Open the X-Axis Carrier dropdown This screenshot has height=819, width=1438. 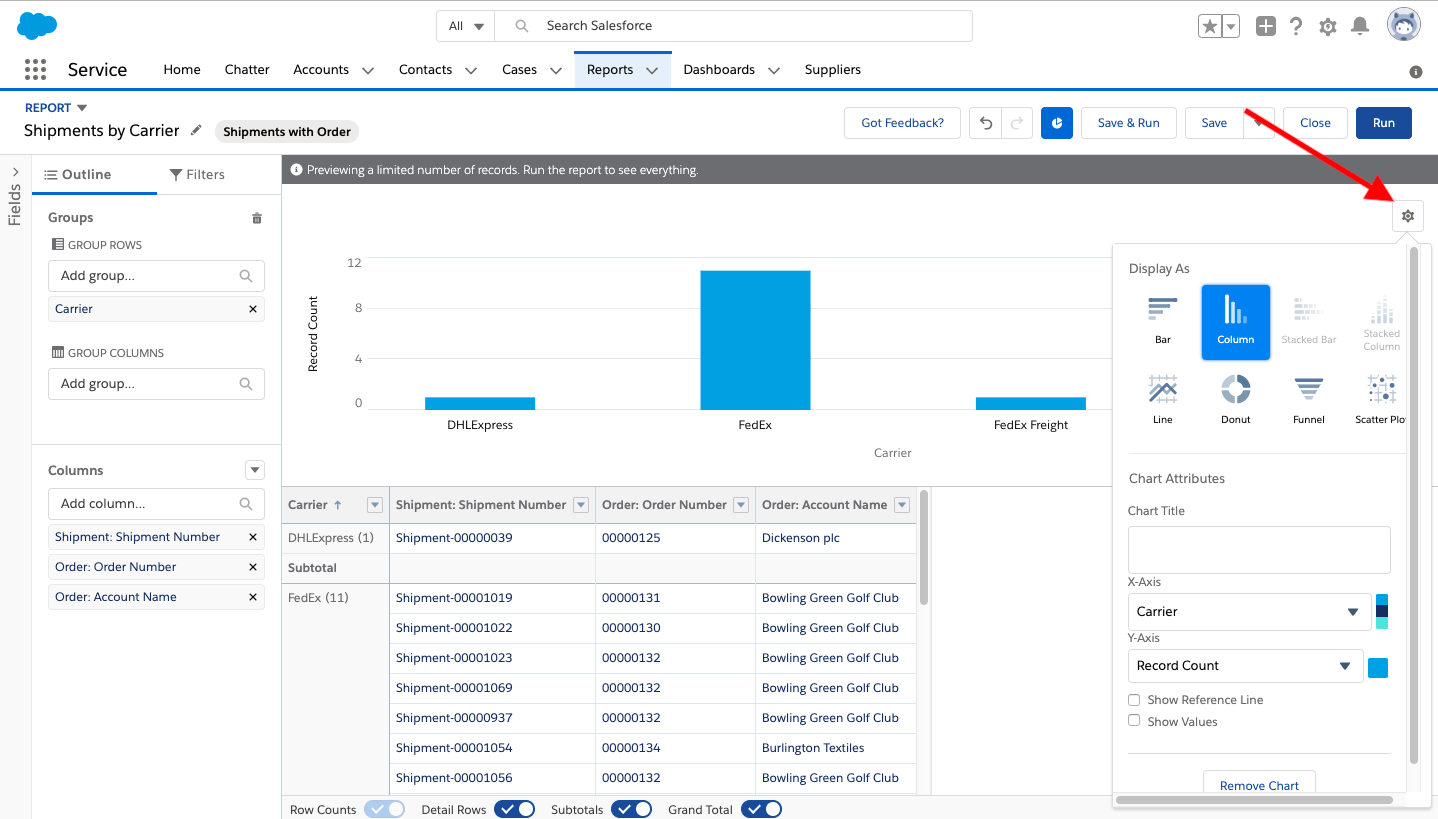[1249, 612]
